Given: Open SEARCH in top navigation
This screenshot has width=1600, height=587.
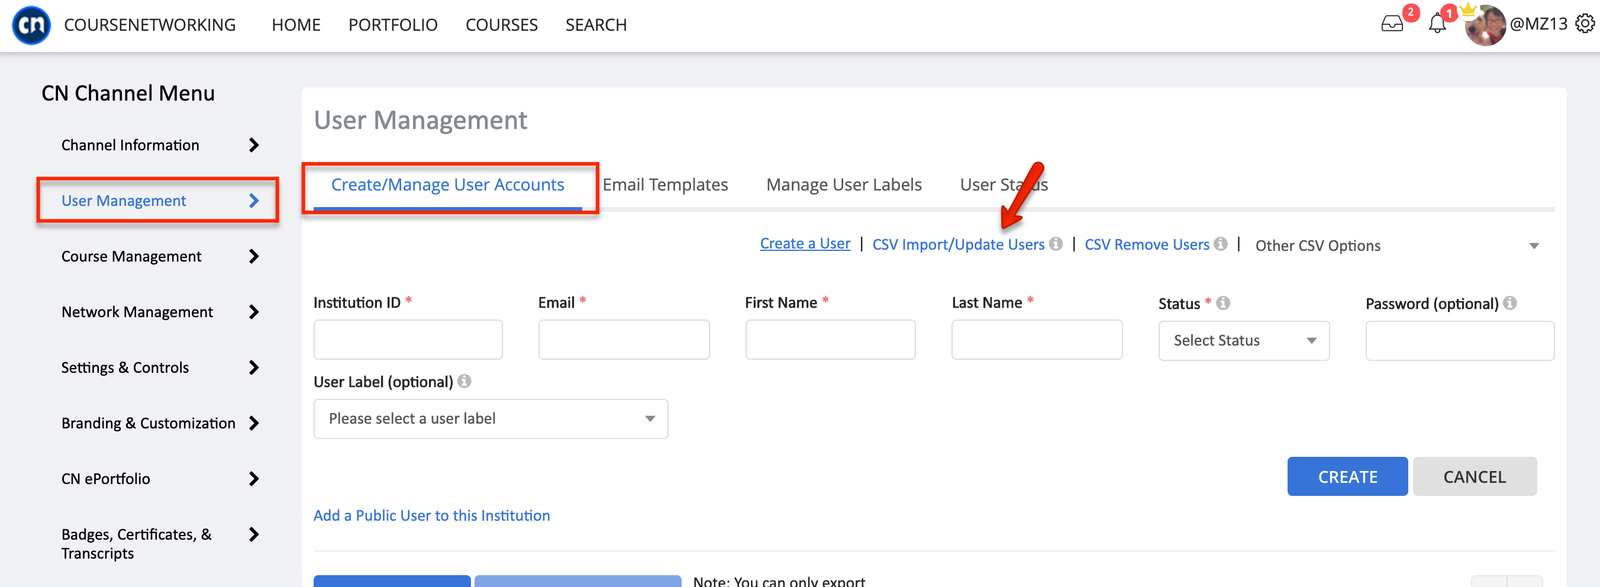Looking at the screenshot, I should click(x=596, y=25).
